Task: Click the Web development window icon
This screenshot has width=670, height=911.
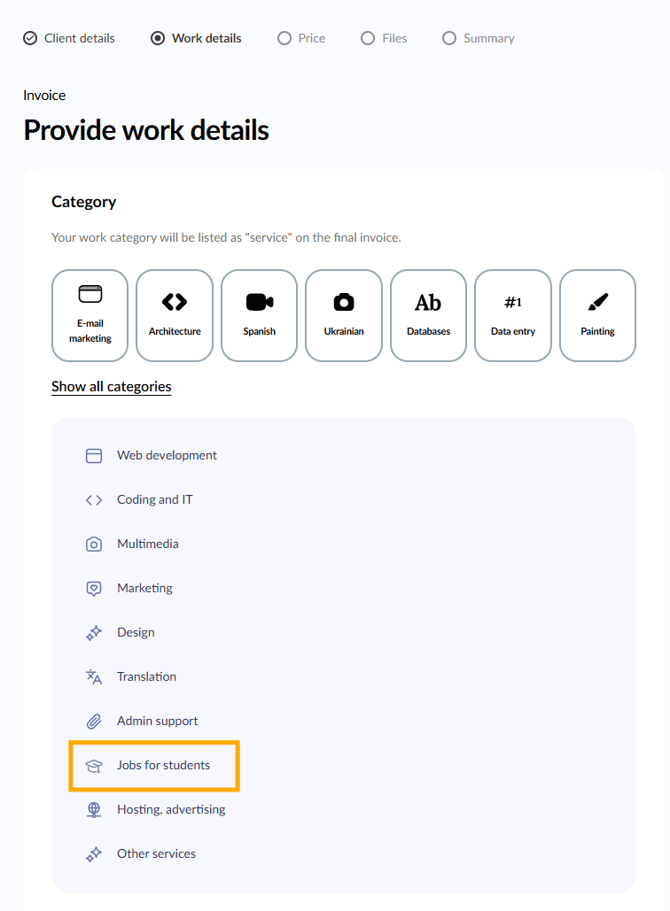Action: point(94,456)
